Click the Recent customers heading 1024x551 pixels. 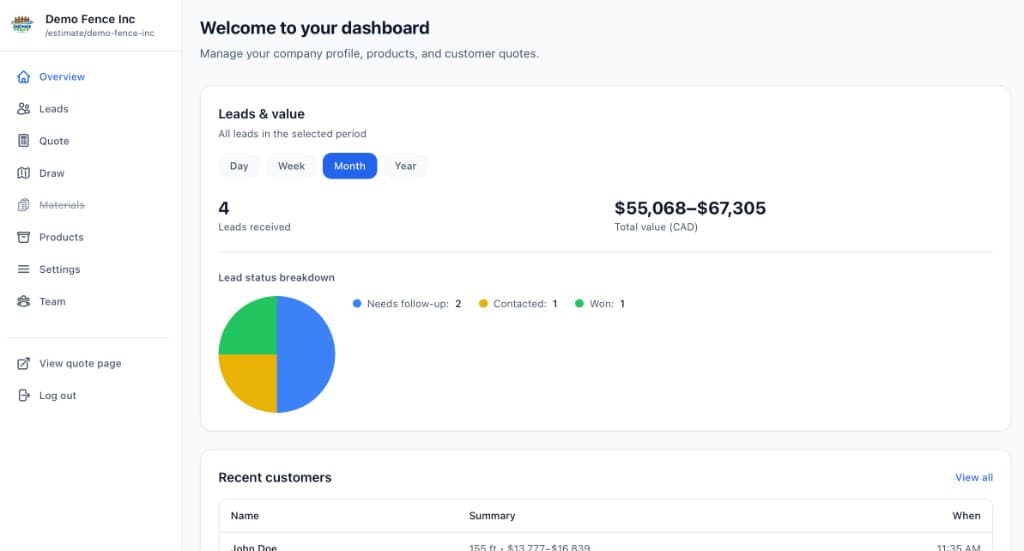coord(275,477)
